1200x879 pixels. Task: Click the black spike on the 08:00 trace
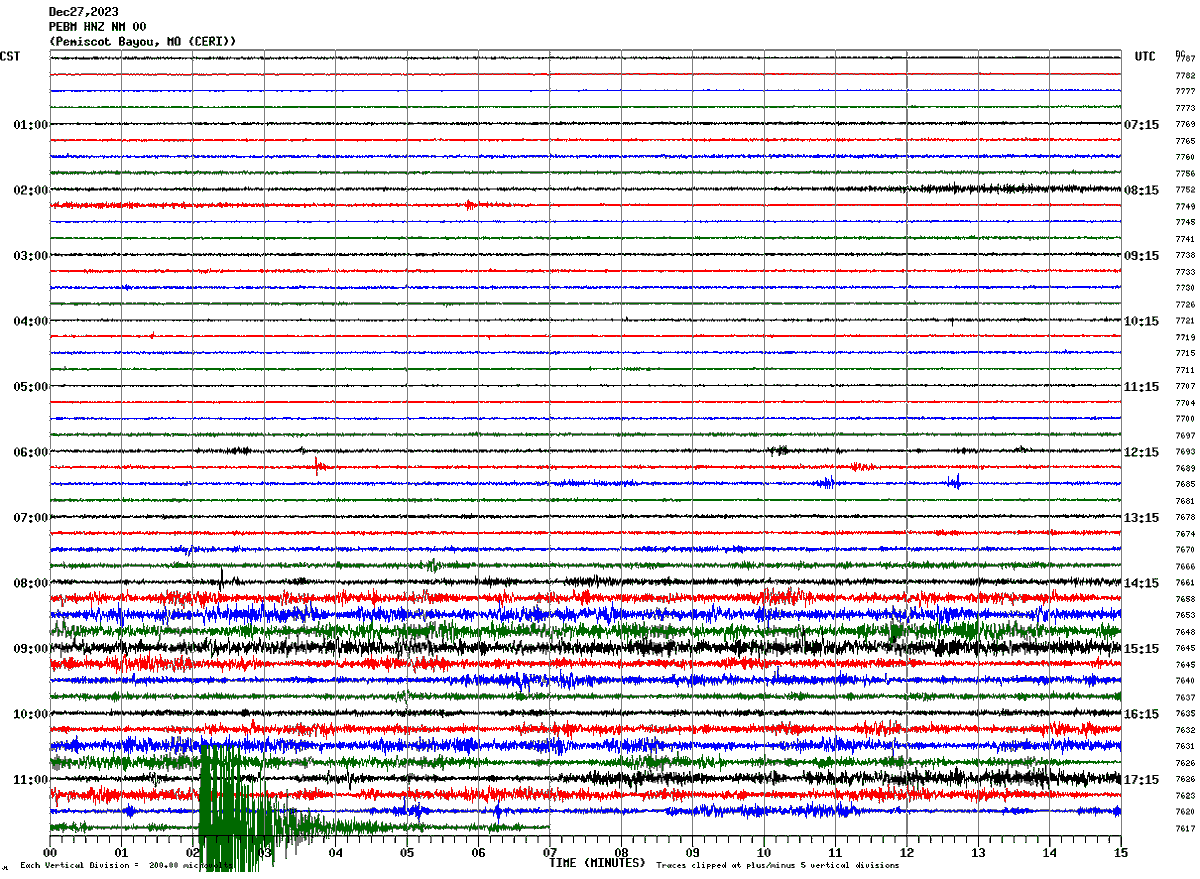tap(221, 579)
